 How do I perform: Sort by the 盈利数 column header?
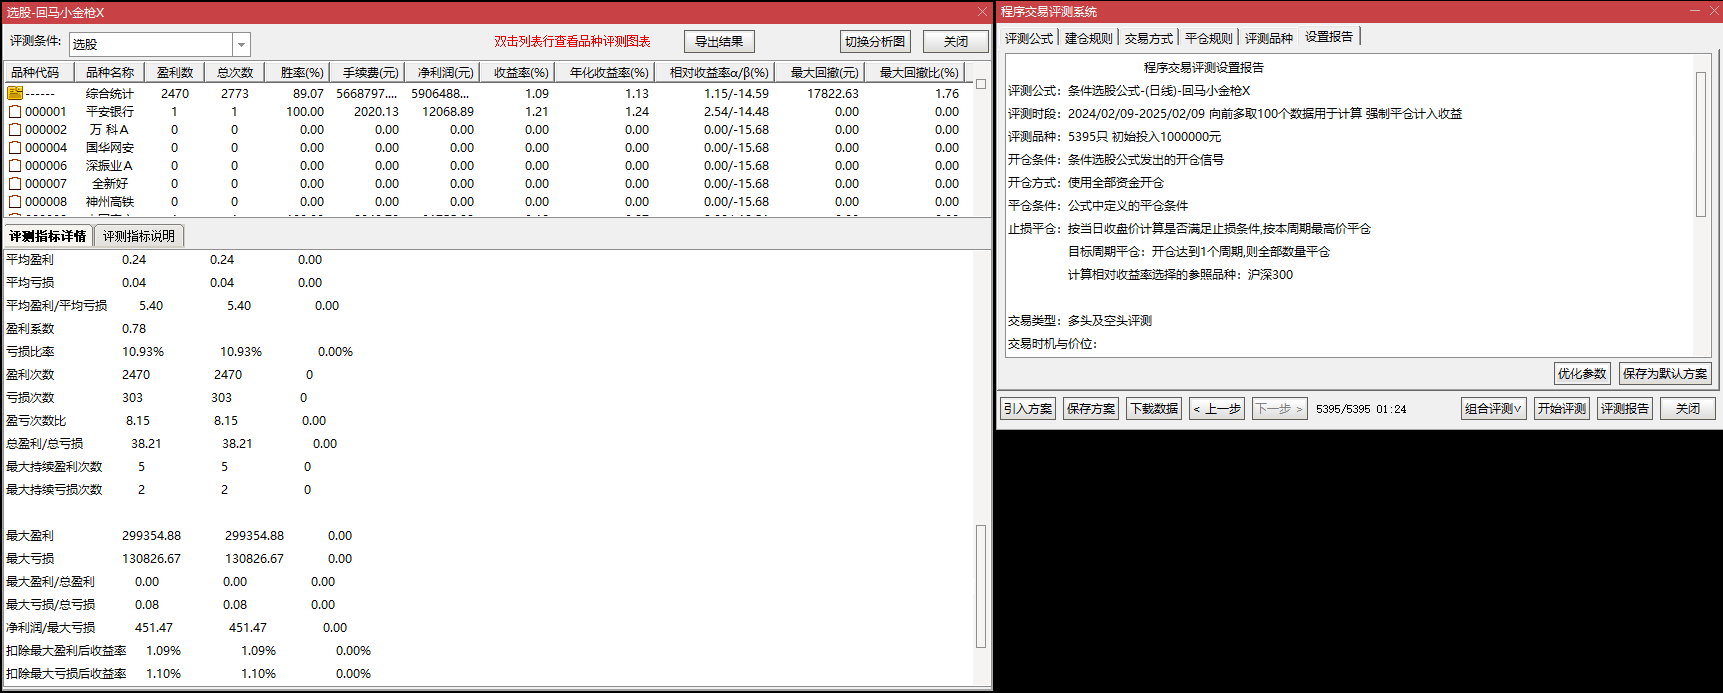pos(175,72)
